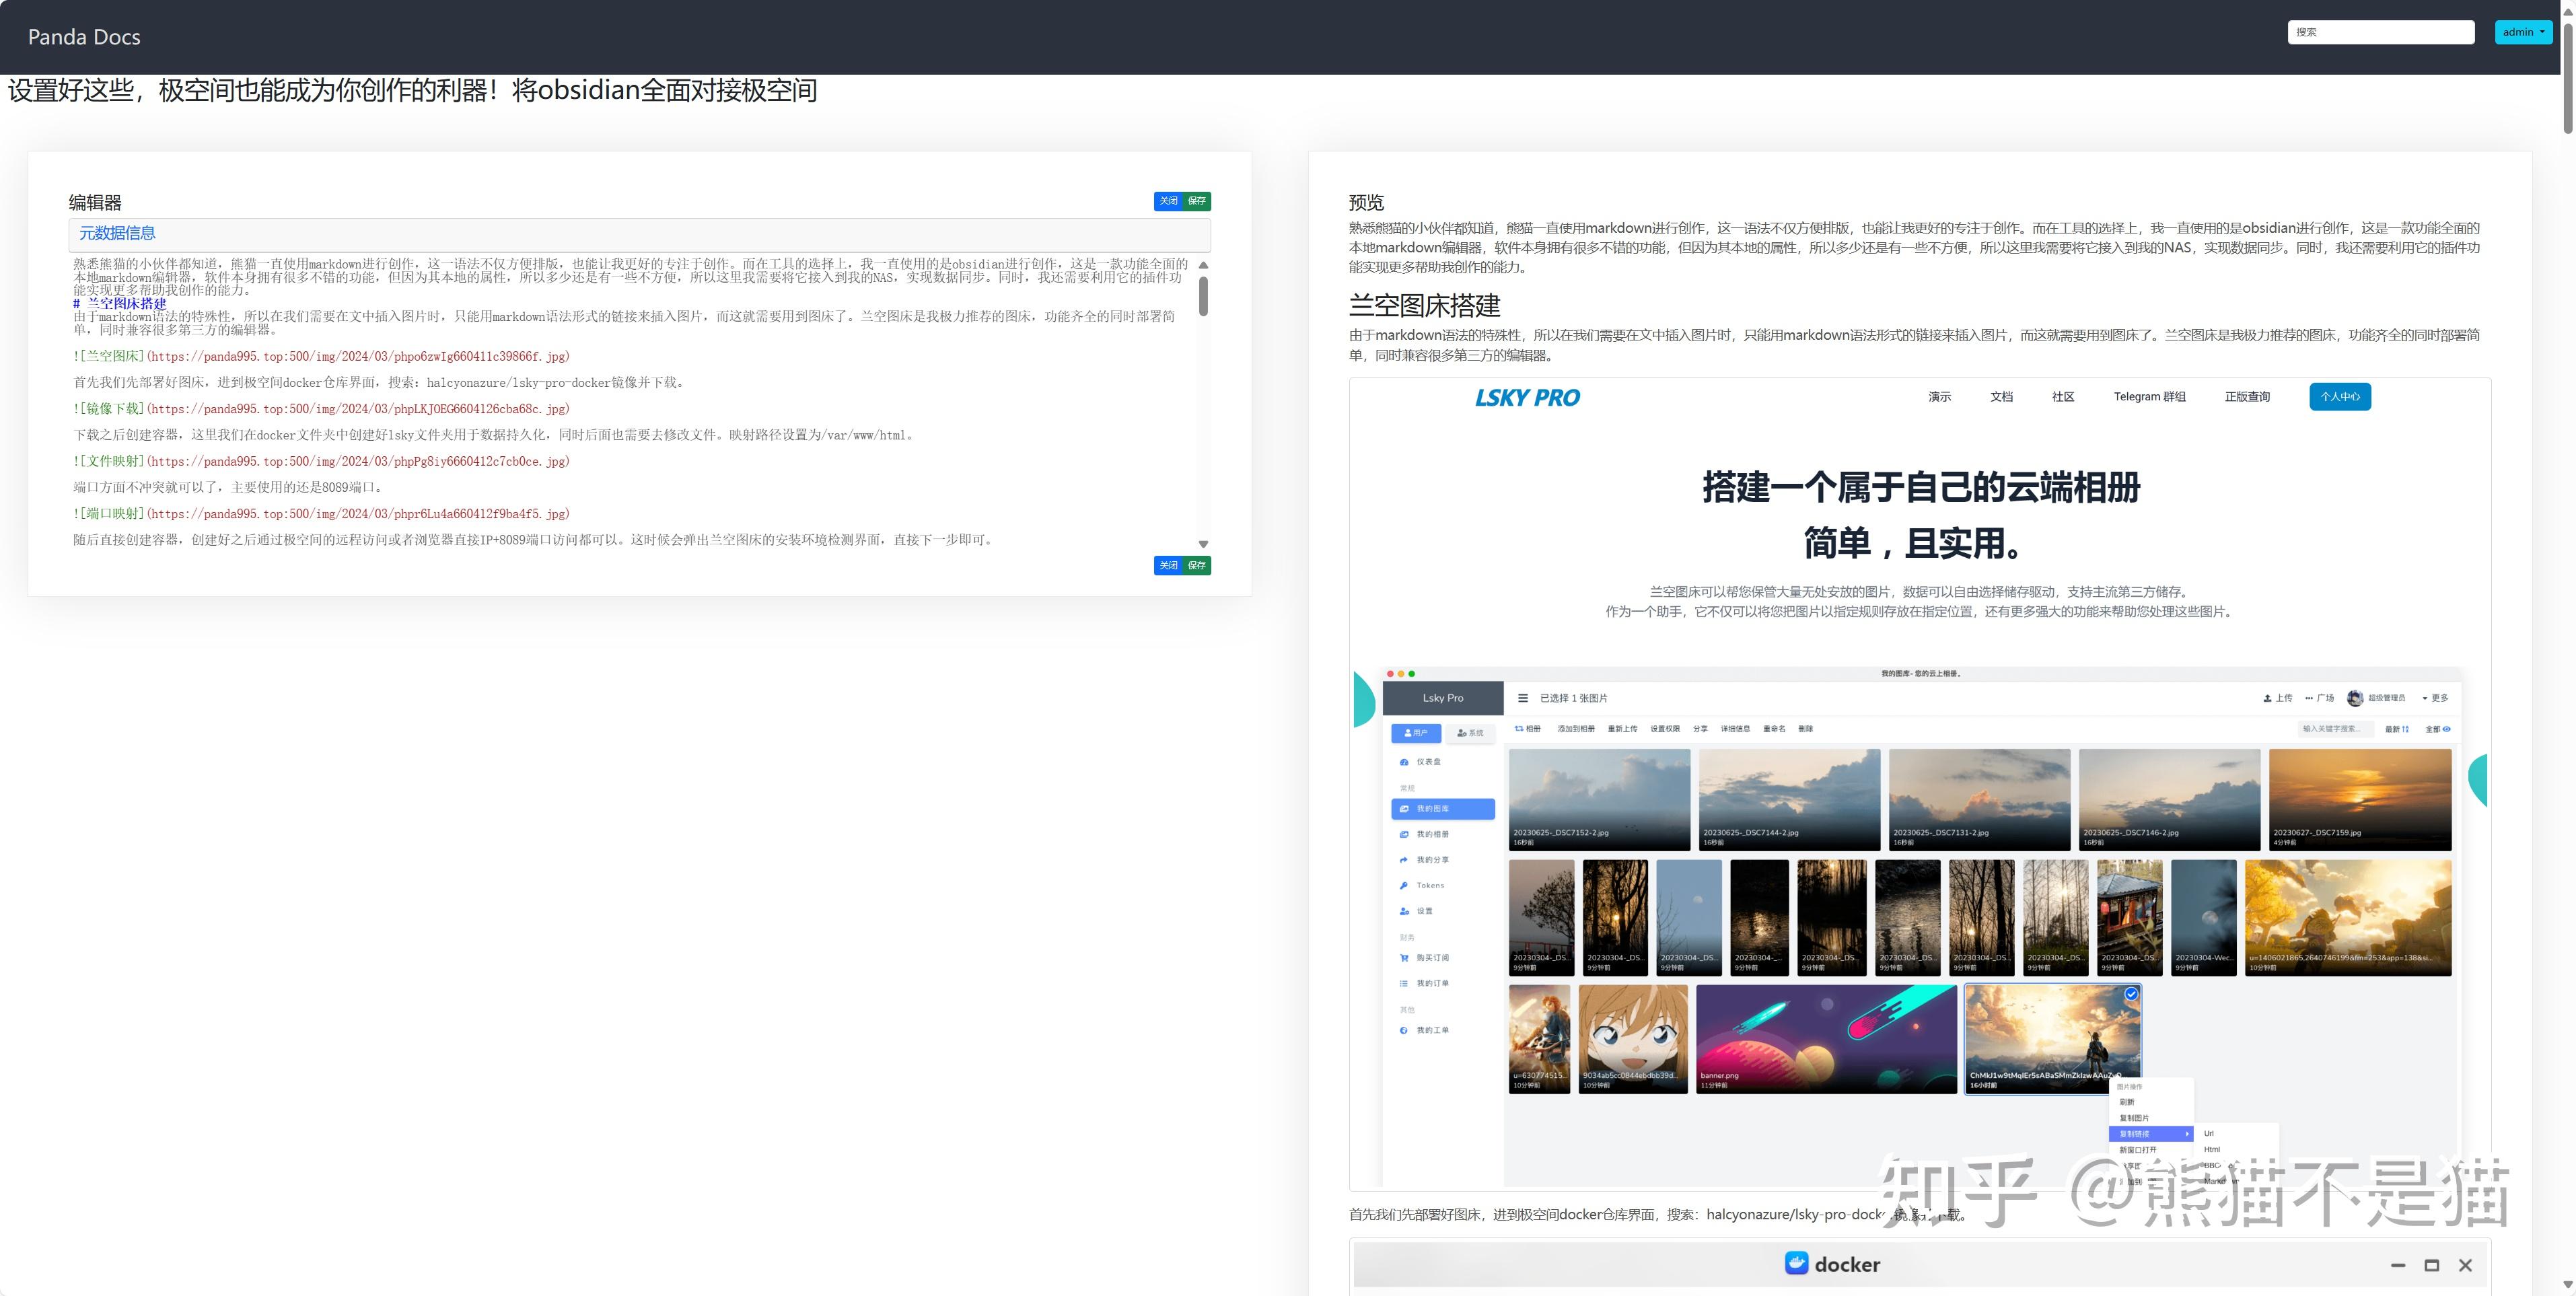The height and width of the screenshot is (1296, 2576).
Task: Click the 购买订阅 shopping cart icon
Action: point(1404,958)
